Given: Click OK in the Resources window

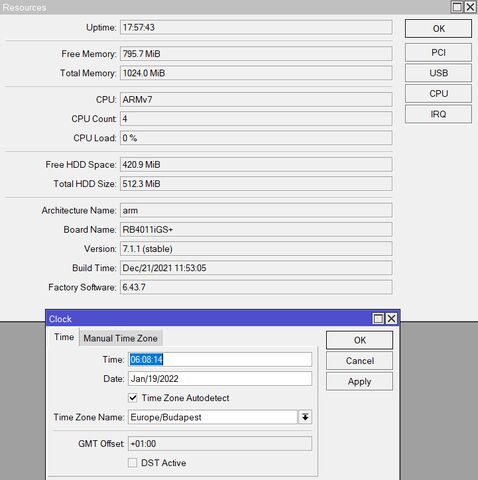Looking at the screenshot, I should click(x=438, y=29).
